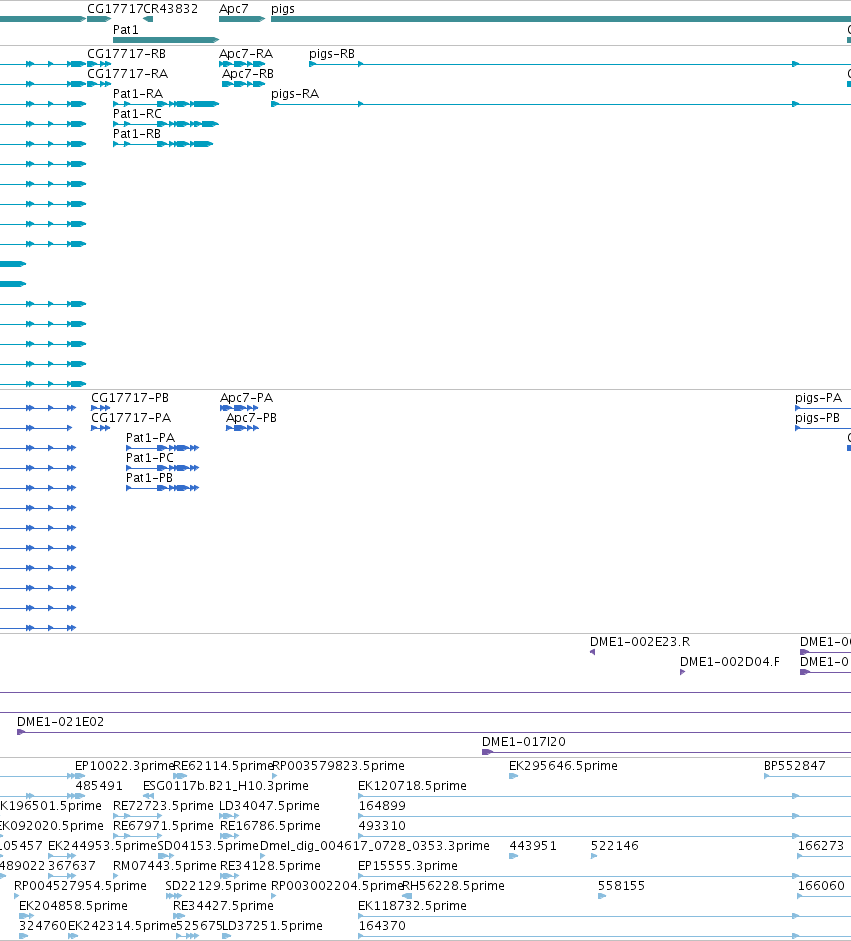The height and width of the screenshot is (941, 851).
Task: Click the pigs-PA label
Action: [x=818, y=398]
